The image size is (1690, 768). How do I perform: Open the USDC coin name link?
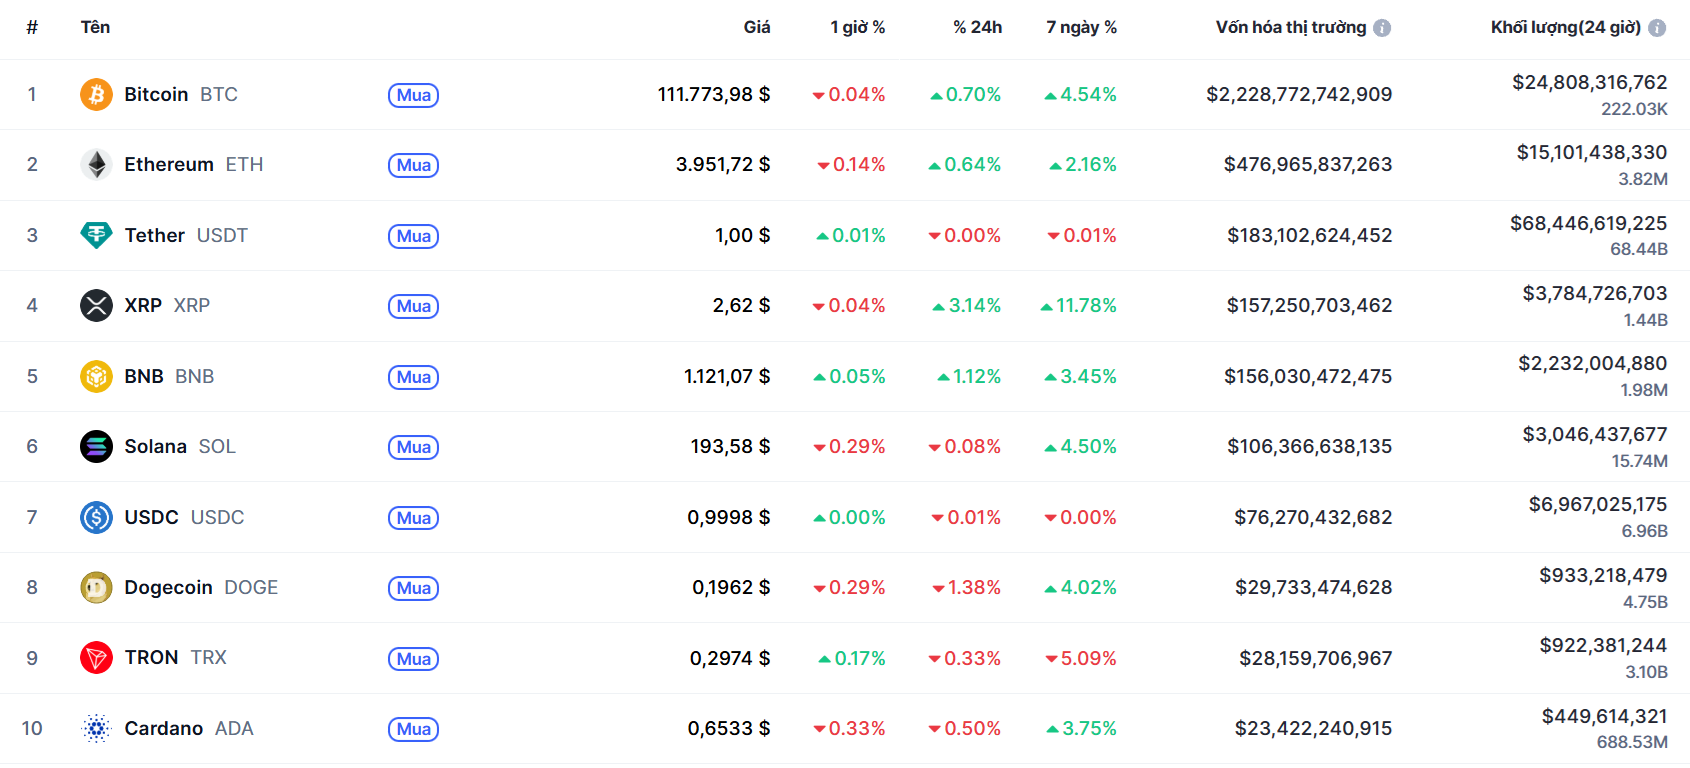[x=151, y=518]
